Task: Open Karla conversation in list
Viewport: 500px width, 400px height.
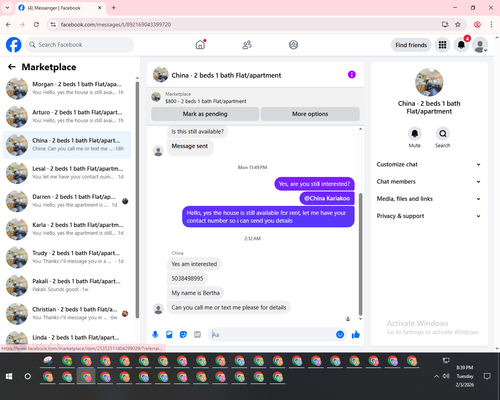Action: 67,229
